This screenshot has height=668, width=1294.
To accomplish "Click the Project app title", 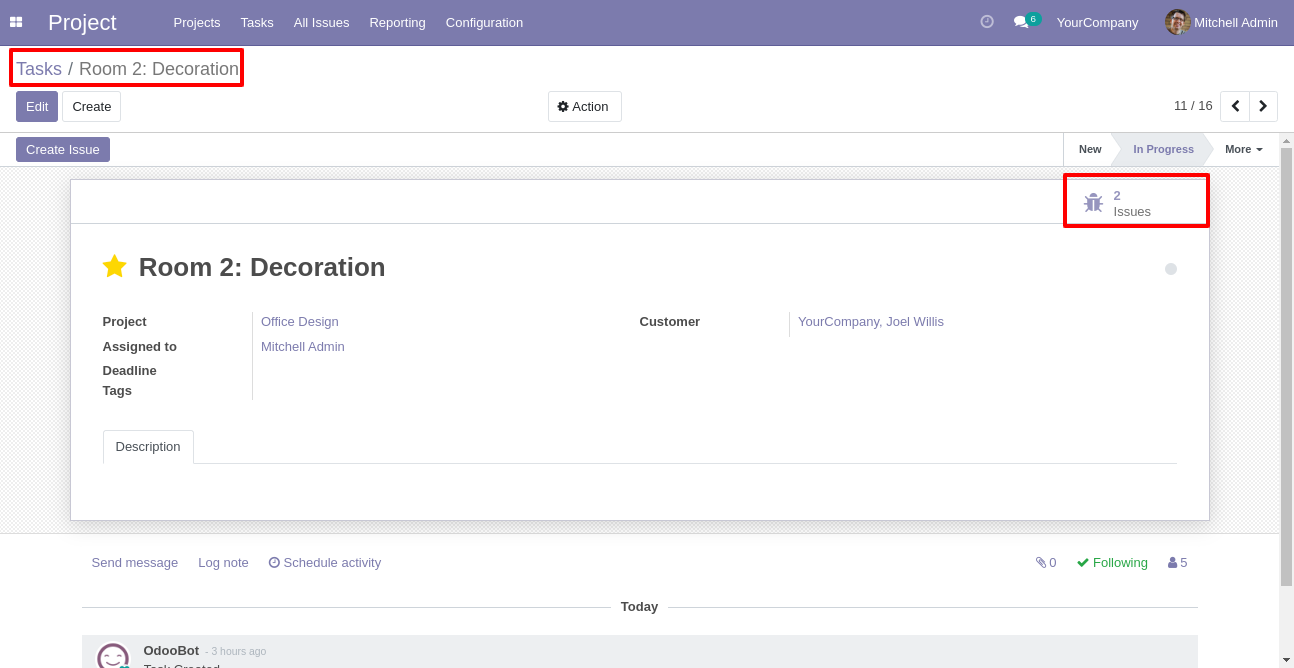I will [x=82, y=22].
